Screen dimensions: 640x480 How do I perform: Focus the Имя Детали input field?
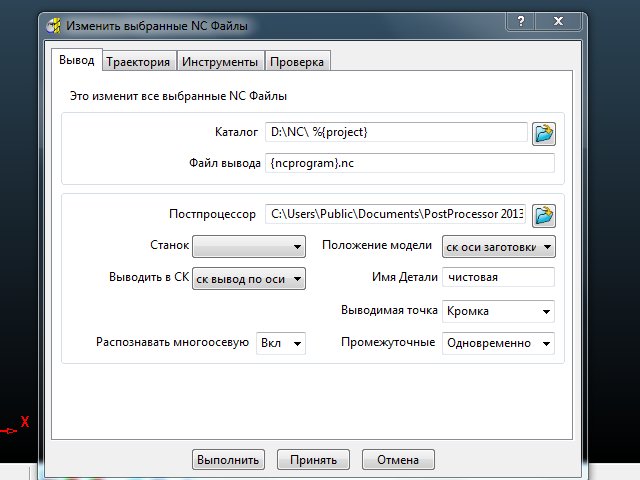tap(499, 278)
